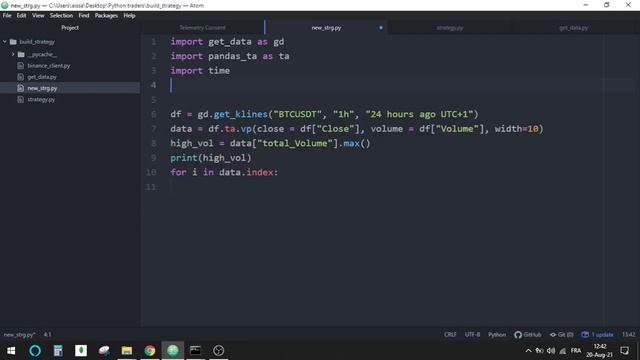Click the volume speaker tray icon
Screen dimensions: 640x360
pyautogui.click(x=551, y=351)
